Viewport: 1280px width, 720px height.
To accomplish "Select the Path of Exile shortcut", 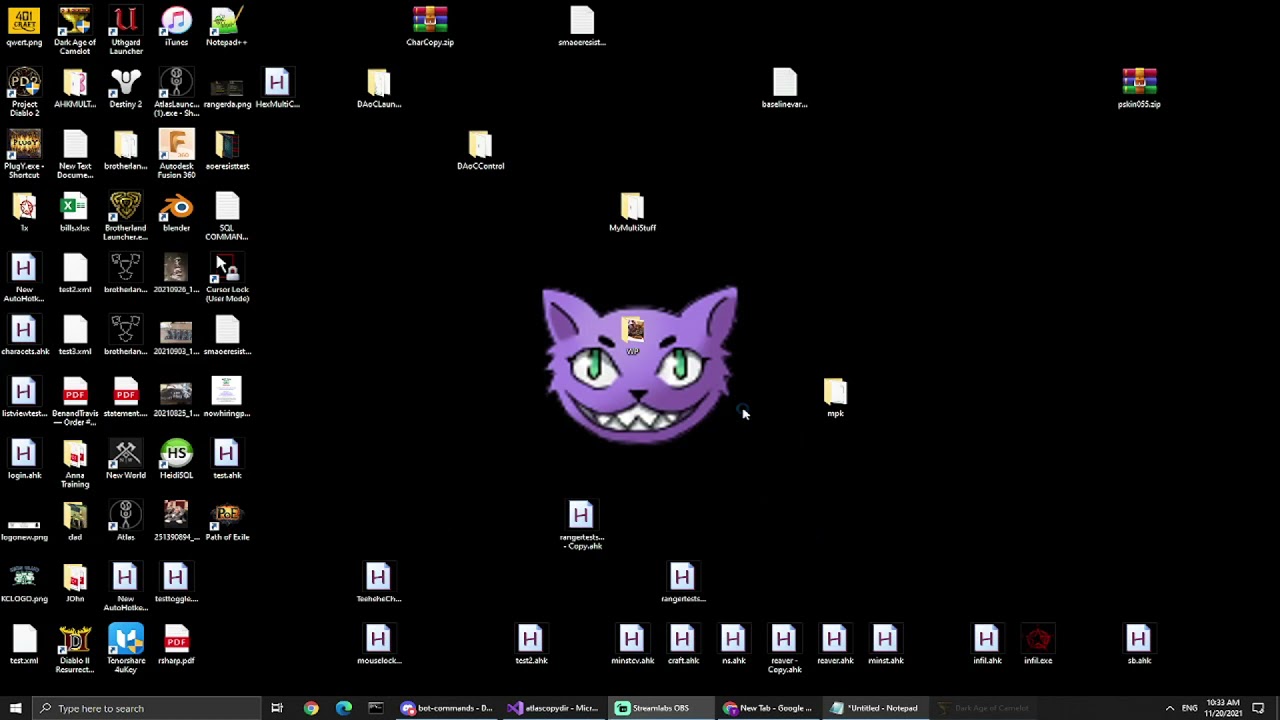I will [x=227, y=522].
